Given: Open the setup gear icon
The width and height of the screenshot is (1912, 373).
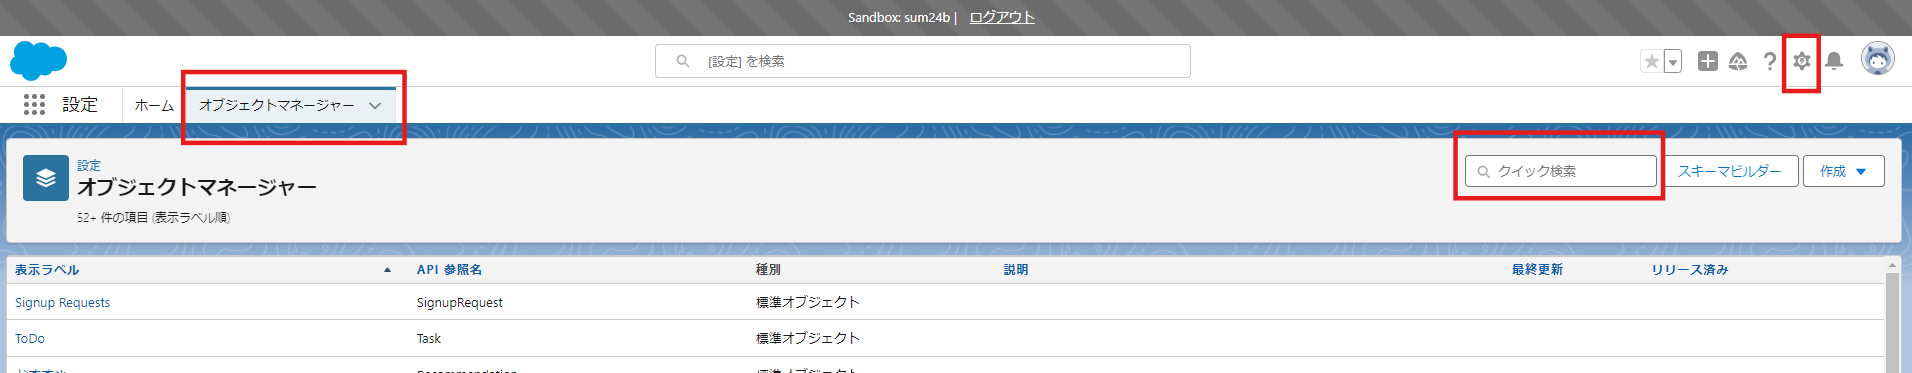Looking at the screenshot, I should click(x=1801, y=61).
